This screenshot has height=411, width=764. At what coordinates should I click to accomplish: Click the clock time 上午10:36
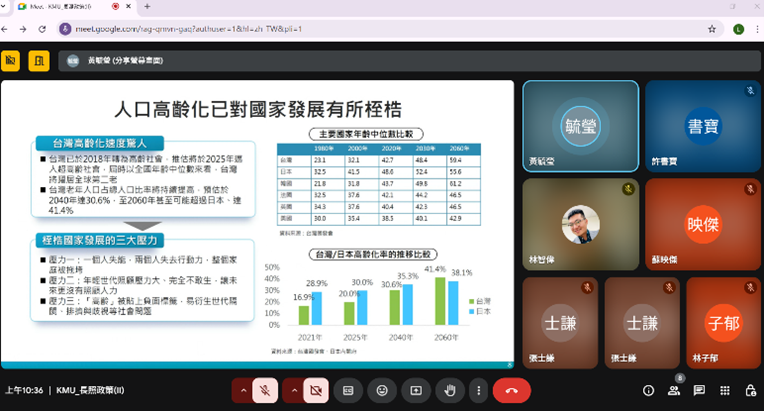pyautogui.click(x=24, y=391)
